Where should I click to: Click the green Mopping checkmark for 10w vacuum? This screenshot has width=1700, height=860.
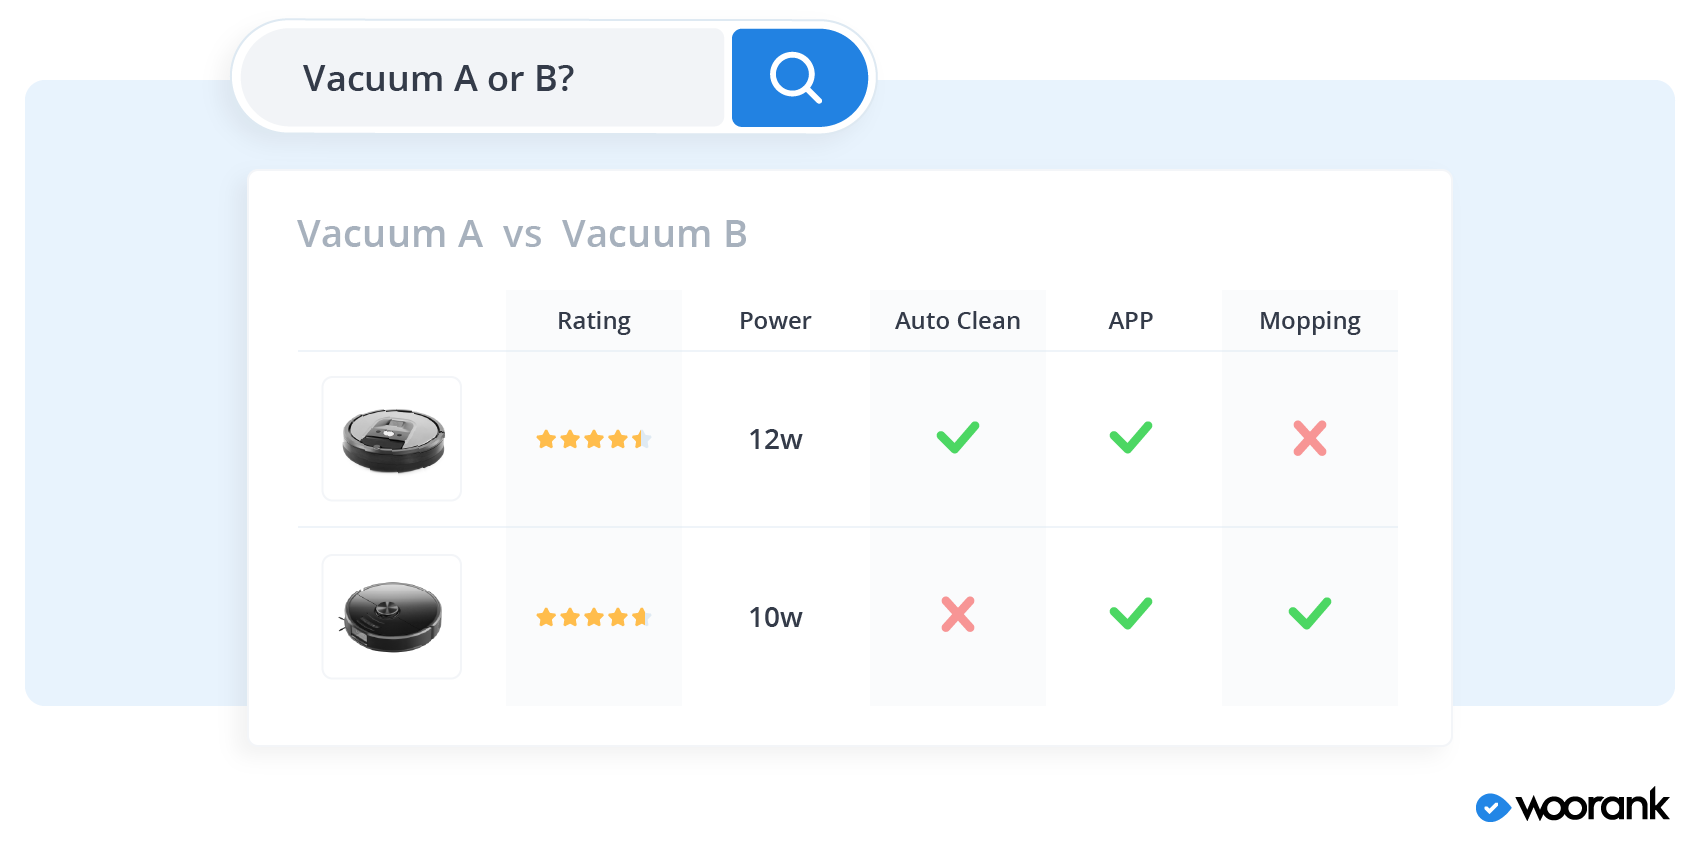click(x=1309, y=614)
